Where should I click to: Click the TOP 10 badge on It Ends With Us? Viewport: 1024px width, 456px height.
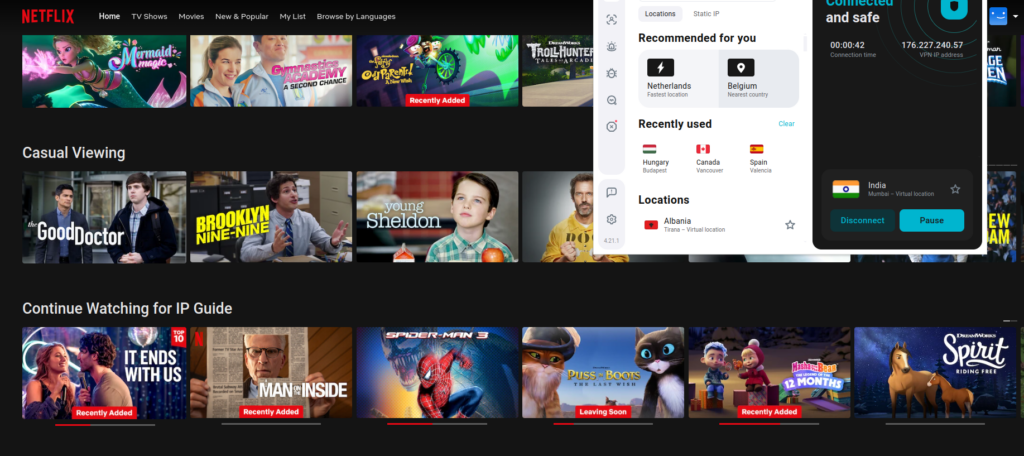pos(178,336)
